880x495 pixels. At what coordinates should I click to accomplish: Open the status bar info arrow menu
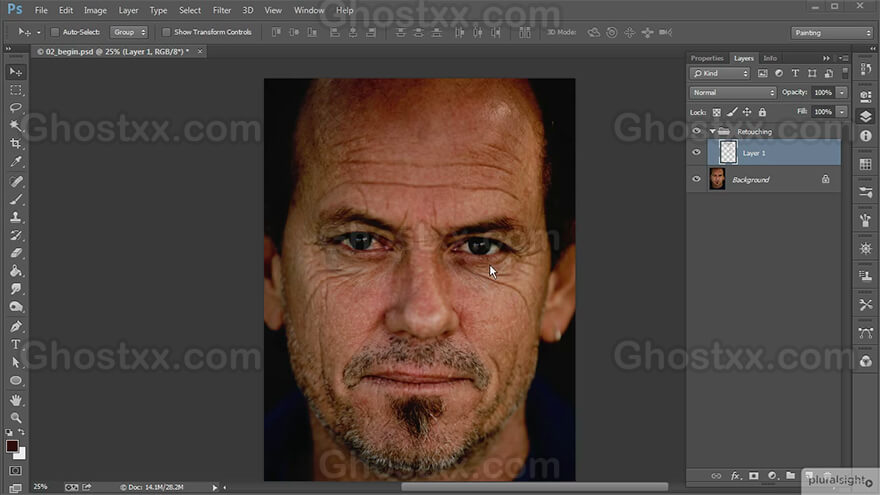214,487
